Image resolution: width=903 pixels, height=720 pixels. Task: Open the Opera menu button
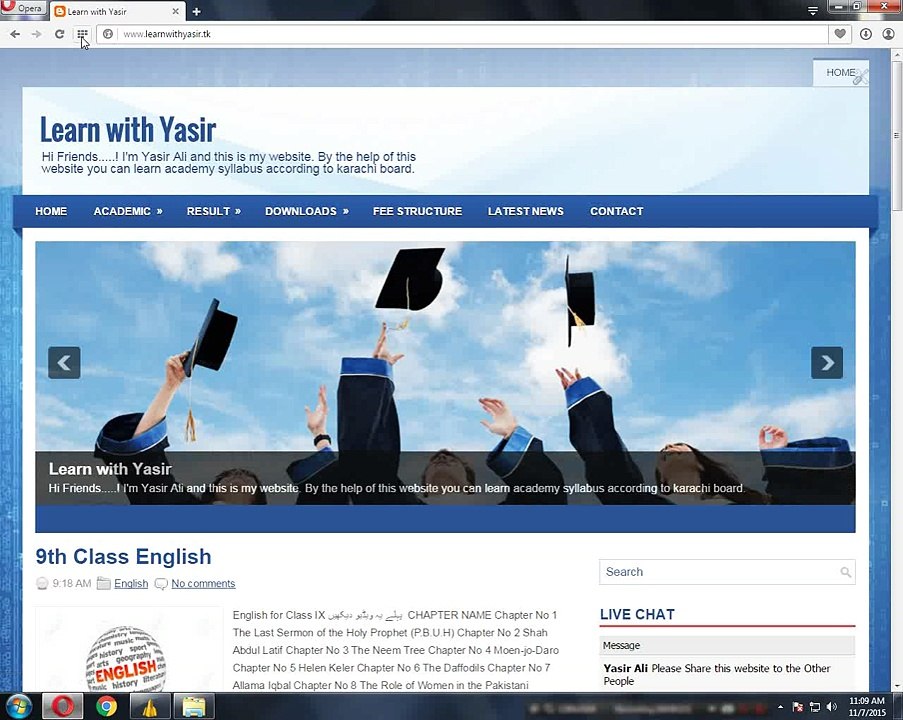[23, 8]
